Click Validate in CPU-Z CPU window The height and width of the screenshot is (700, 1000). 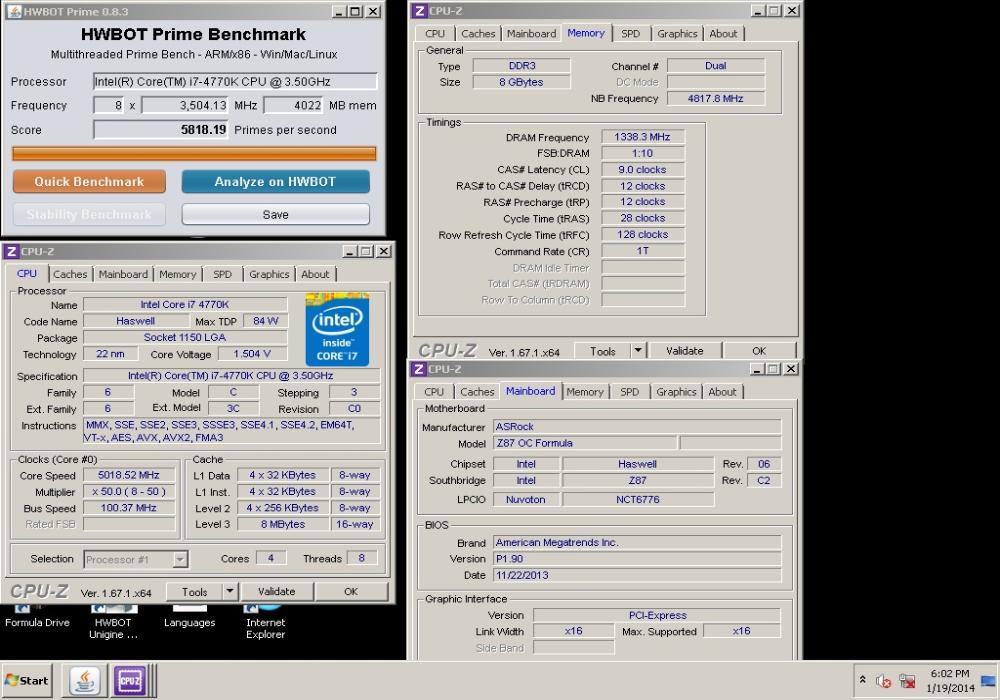tap(276, 592)
